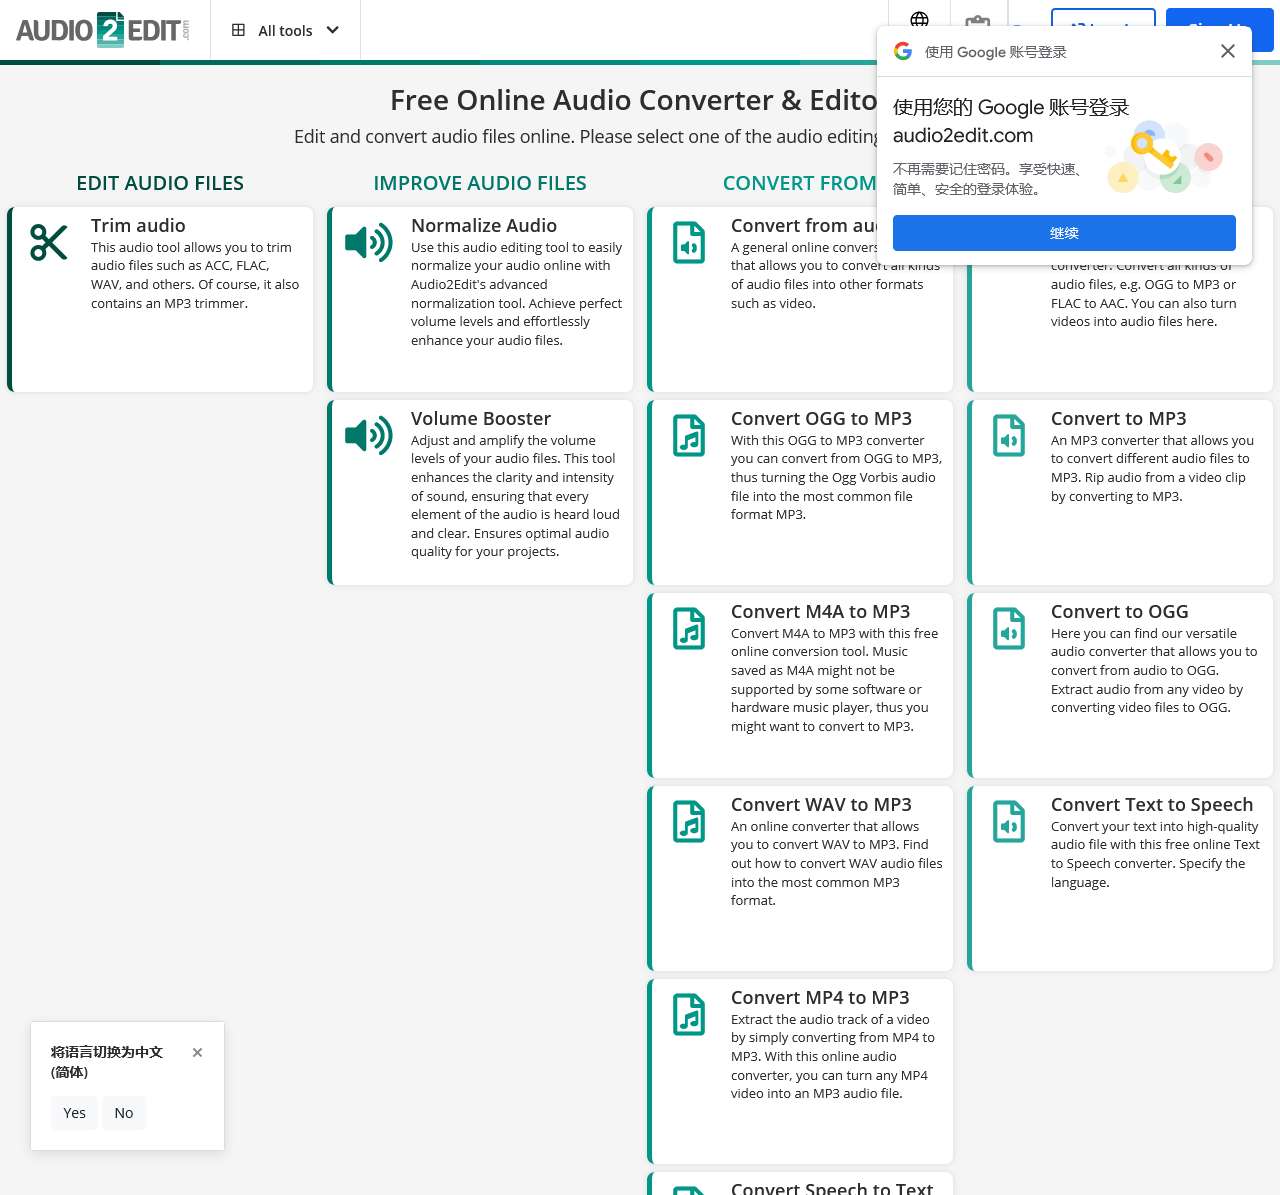Click the music file icon for OGG to MP3
The height and width of the screenshot is (1195, 1280).
pyautogui.click(x=689, y=436)
